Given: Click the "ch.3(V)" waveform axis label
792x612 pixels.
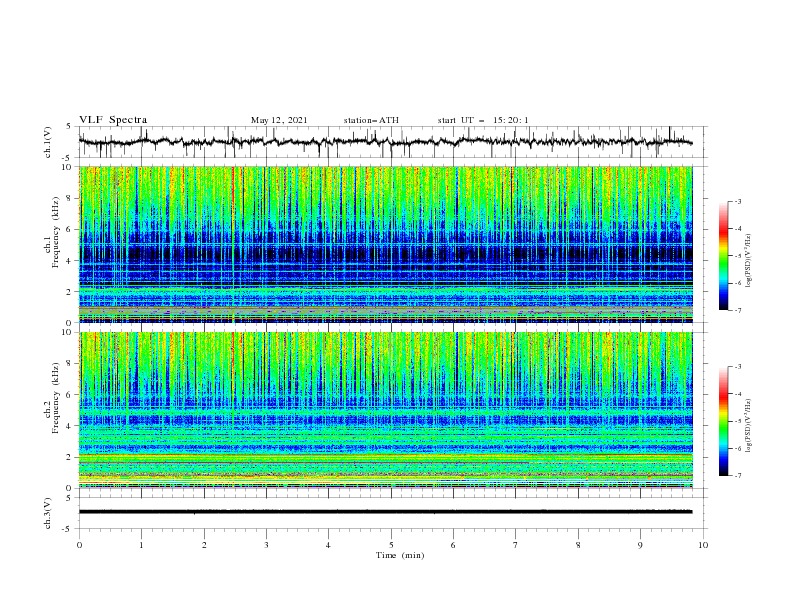Looking at the screenshot, I should coord(48,513).
